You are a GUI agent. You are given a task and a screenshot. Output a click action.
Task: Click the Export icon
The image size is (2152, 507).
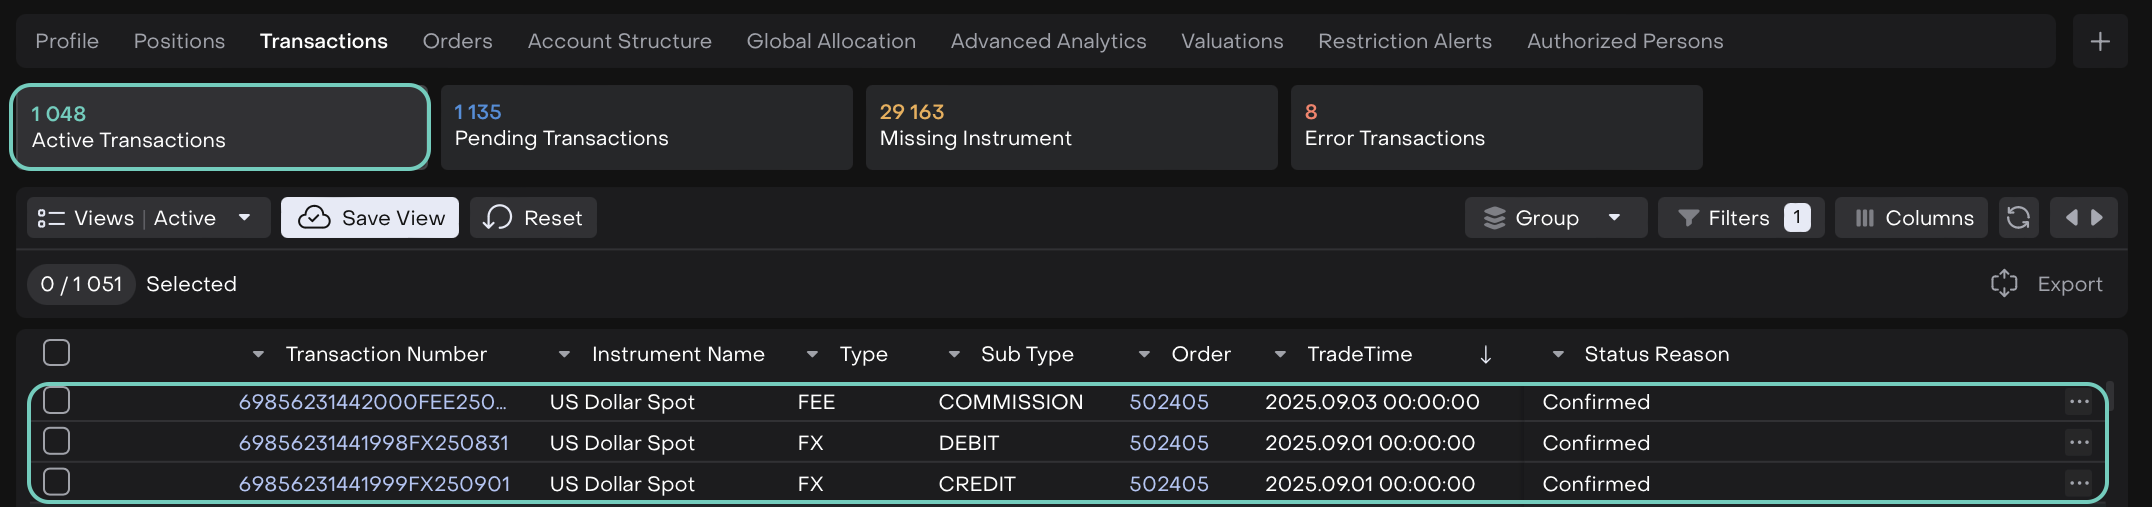(x=2004, y=284)
